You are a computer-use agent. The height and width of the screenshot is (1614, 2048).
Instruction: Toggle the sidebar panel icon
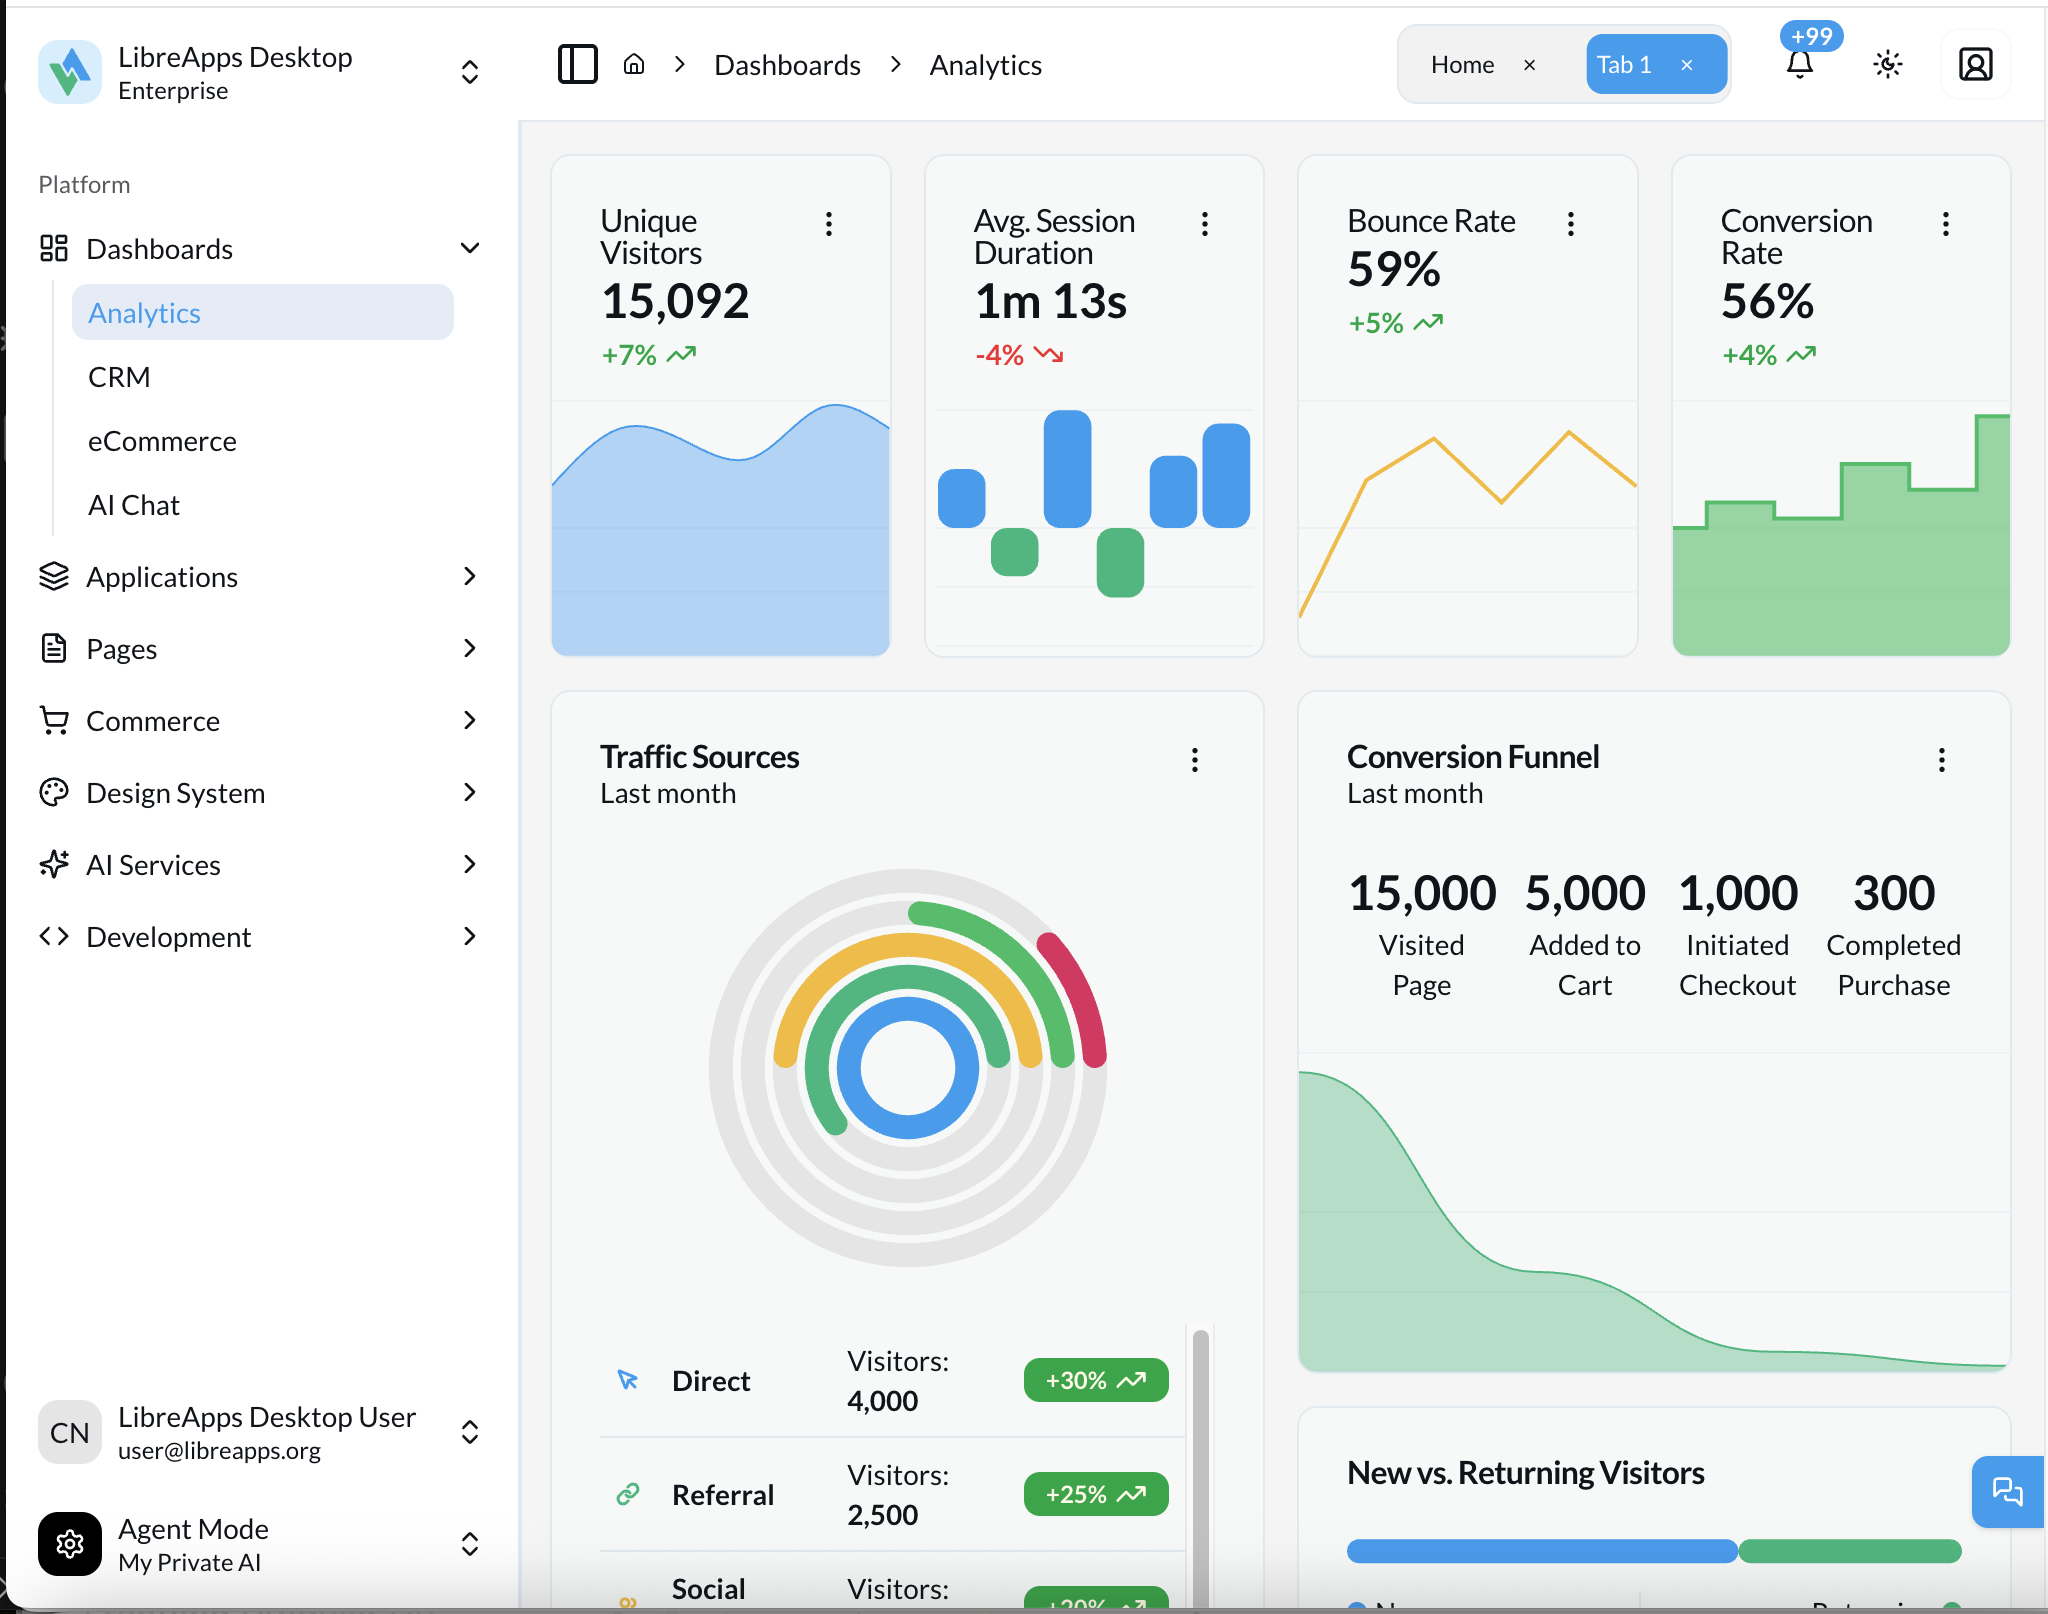(x=577, y=65)
